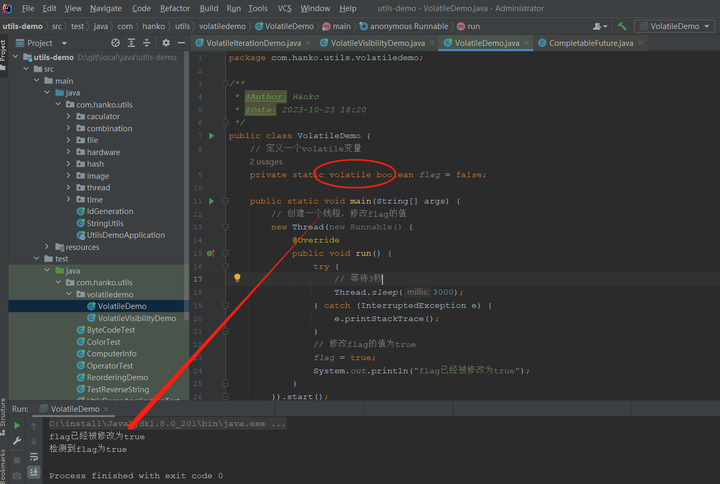
Task: Click the green hammer Build Project icon
Action: point(622,26)
